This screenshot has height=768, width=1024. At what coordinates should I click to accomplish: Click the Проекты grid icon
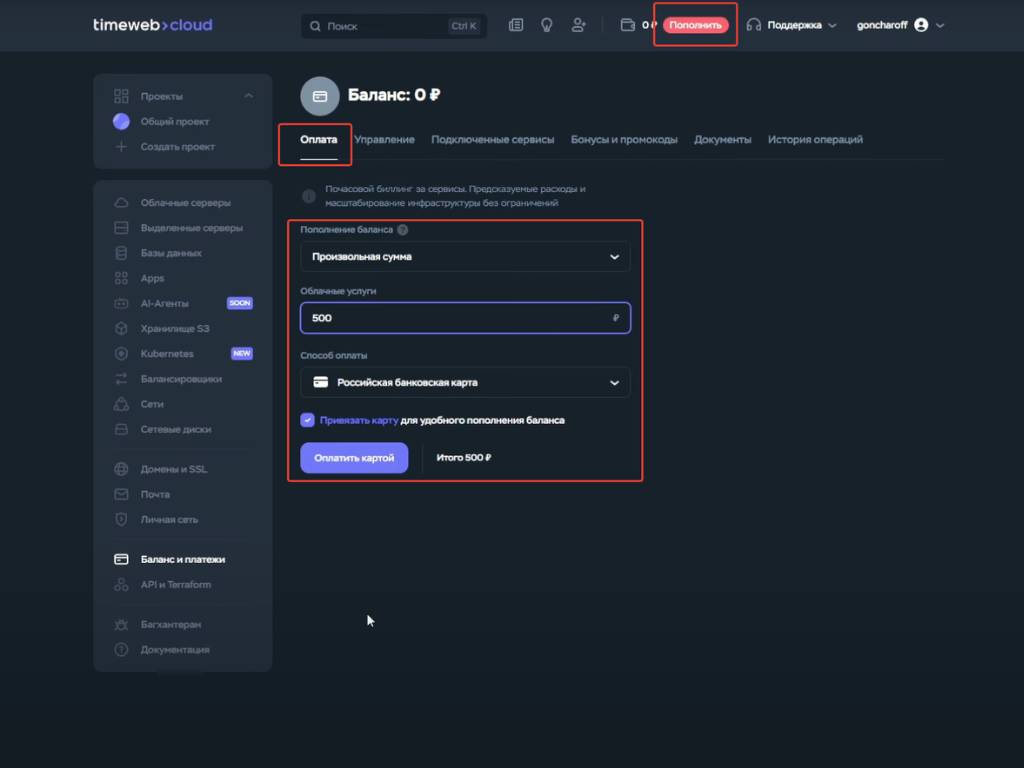click(x=121, y=96)
